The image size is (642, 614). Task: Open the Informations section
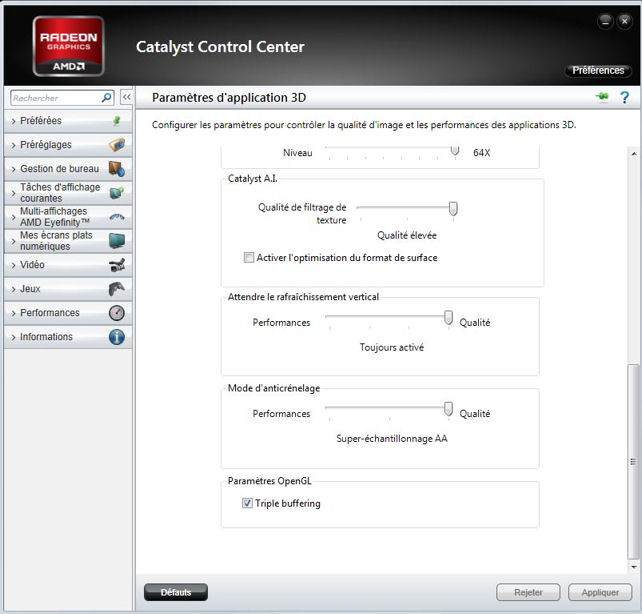pos(68,337)
